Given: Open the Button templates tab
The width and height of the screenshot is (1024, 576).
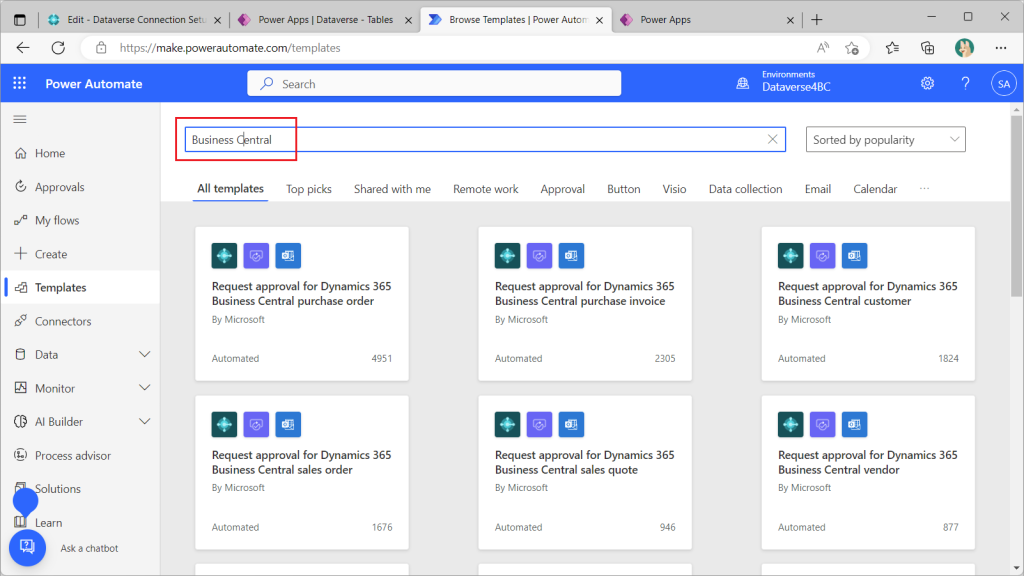Looking at the screenshot, I should point(624,189).
